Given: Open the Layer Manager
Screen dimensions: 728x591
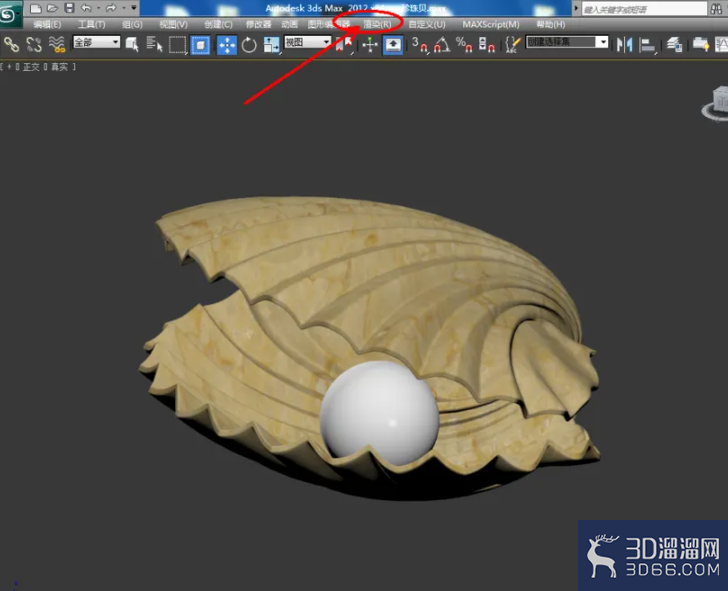Looking at the screenshot, I should [674, 45].
